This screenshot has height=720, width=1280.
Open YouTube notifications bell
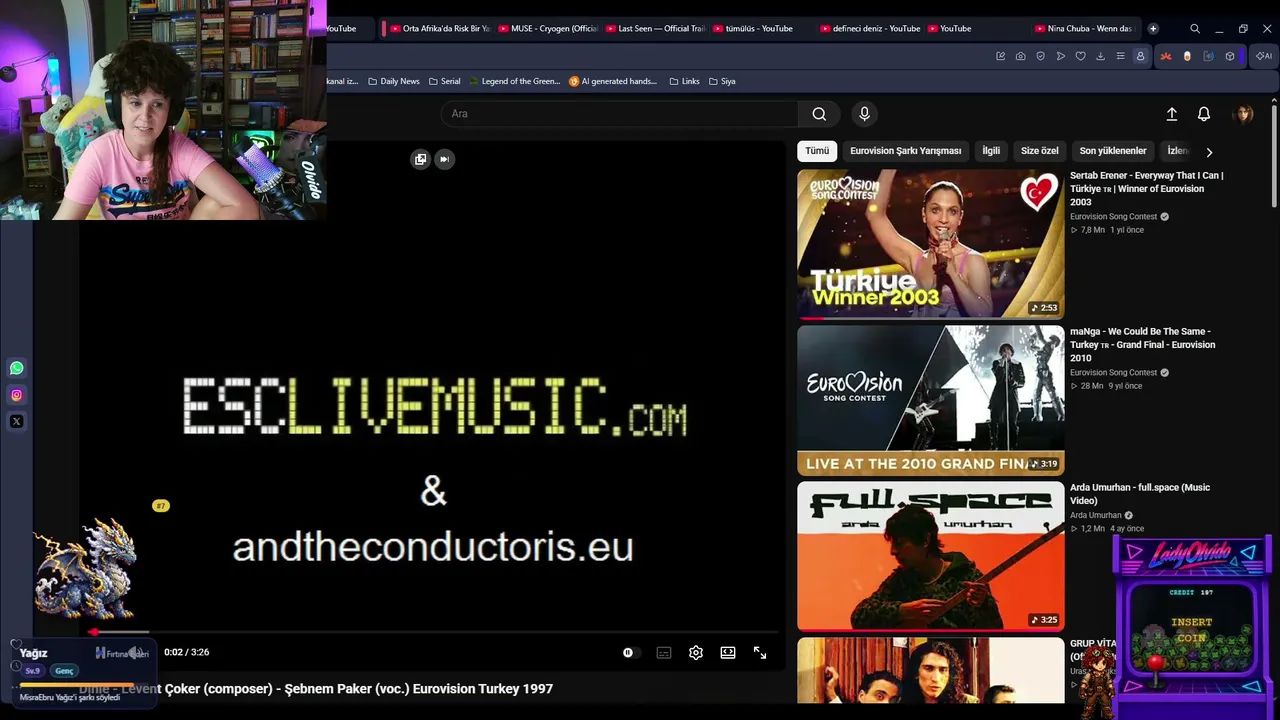pyautogui.click(x=1204, y=114)
